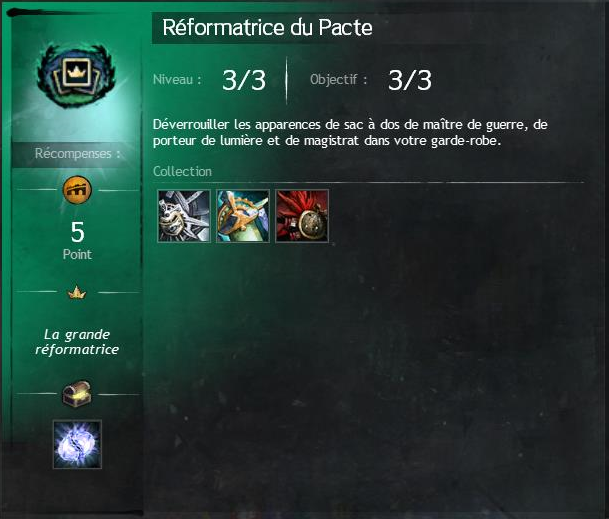Click the word "Point" under the 5
Image resolution: width=609 pixels, height=519 pixels.
pos(77,254)
